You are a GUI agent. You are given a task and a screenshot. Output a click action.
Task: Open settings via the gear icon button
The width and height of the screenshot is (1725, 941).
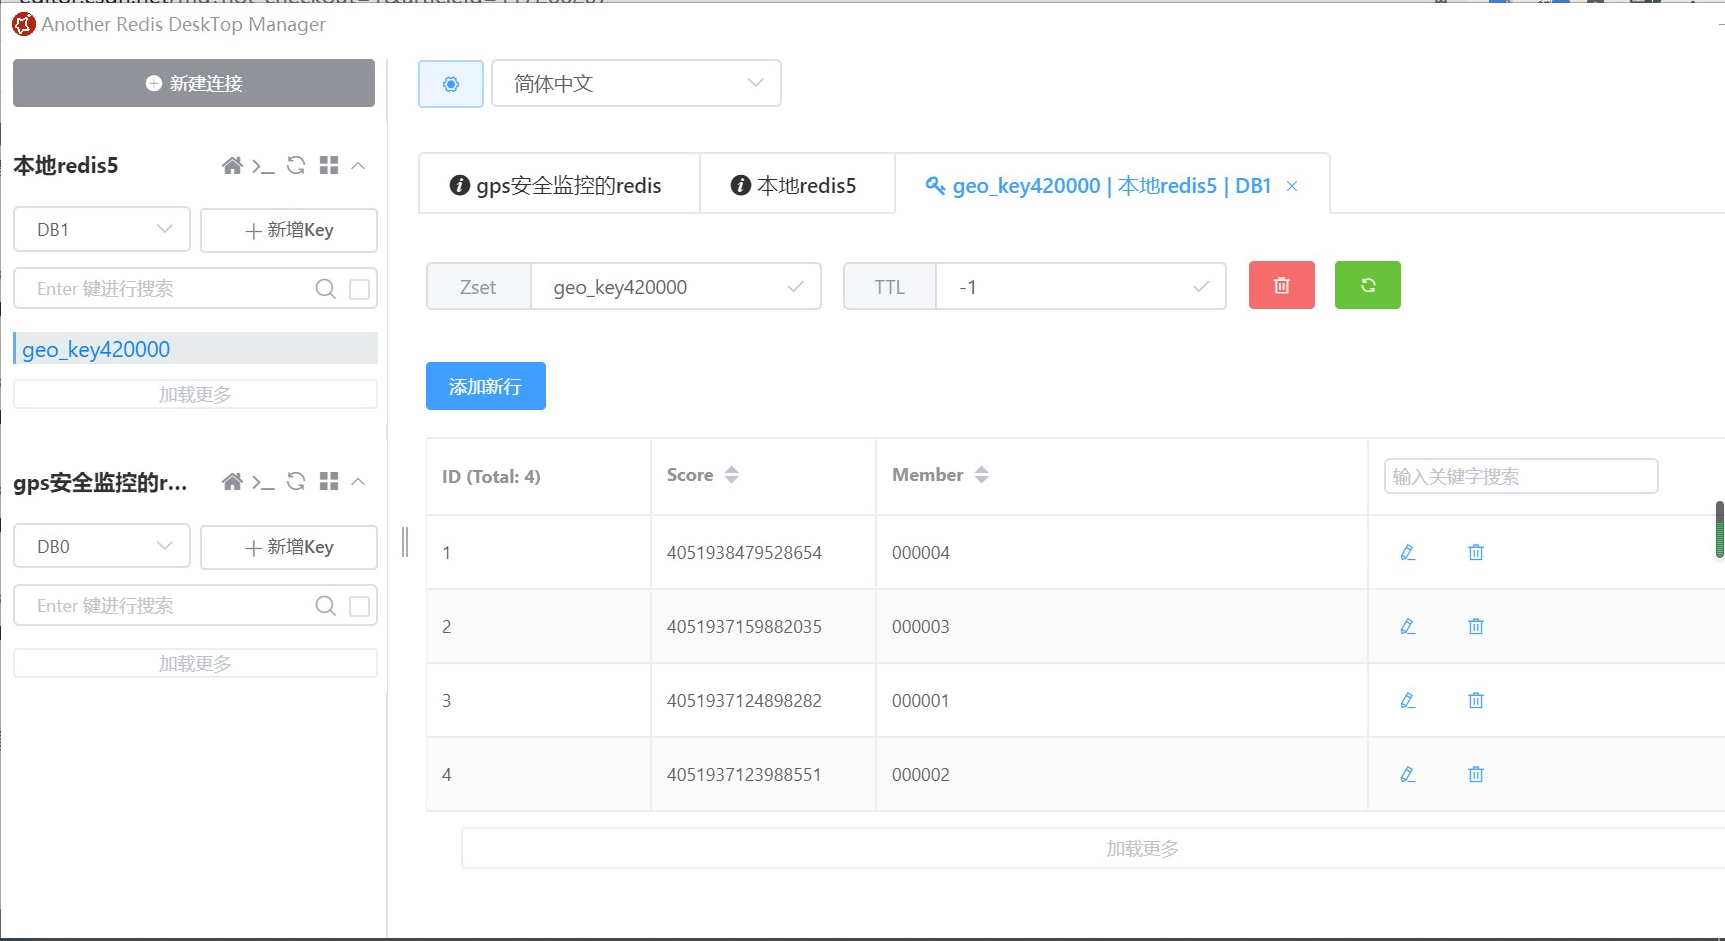(x=451, y=84)
